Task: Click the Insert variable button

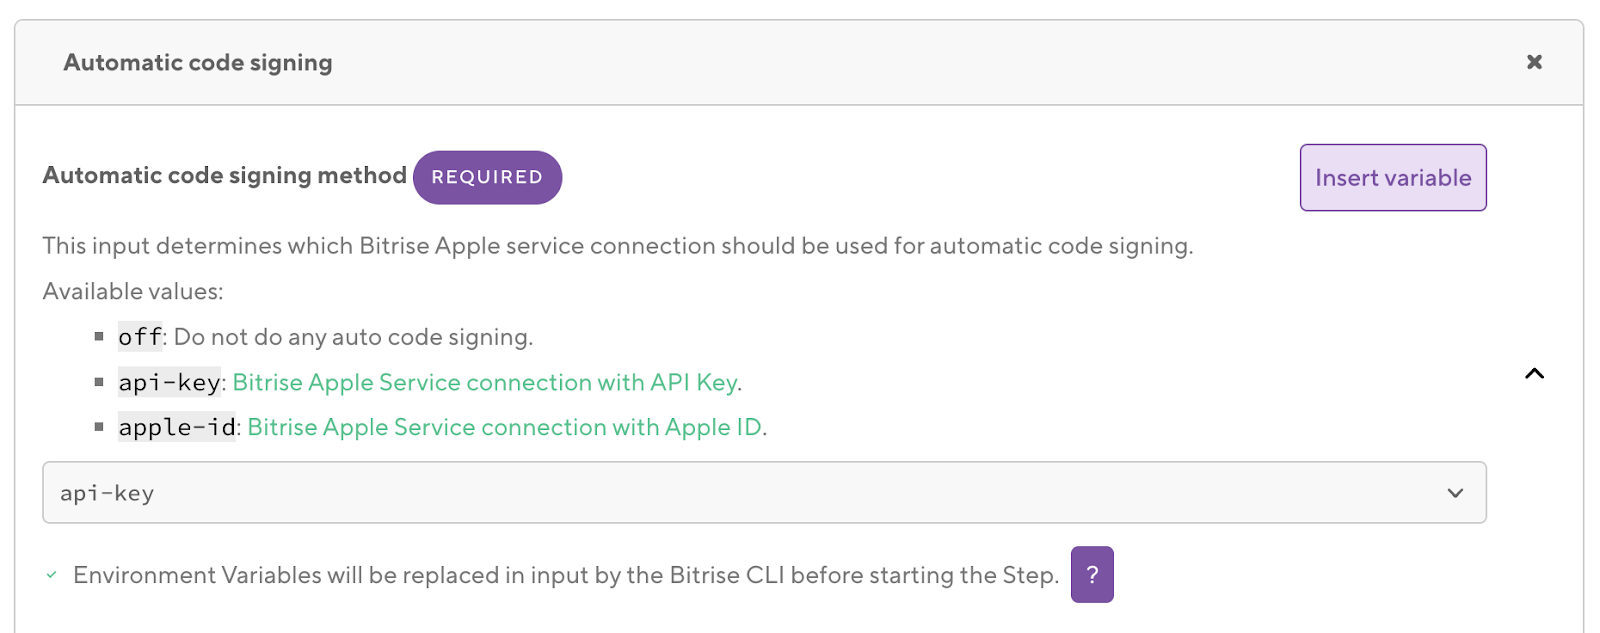Action: coord(1392,178)
